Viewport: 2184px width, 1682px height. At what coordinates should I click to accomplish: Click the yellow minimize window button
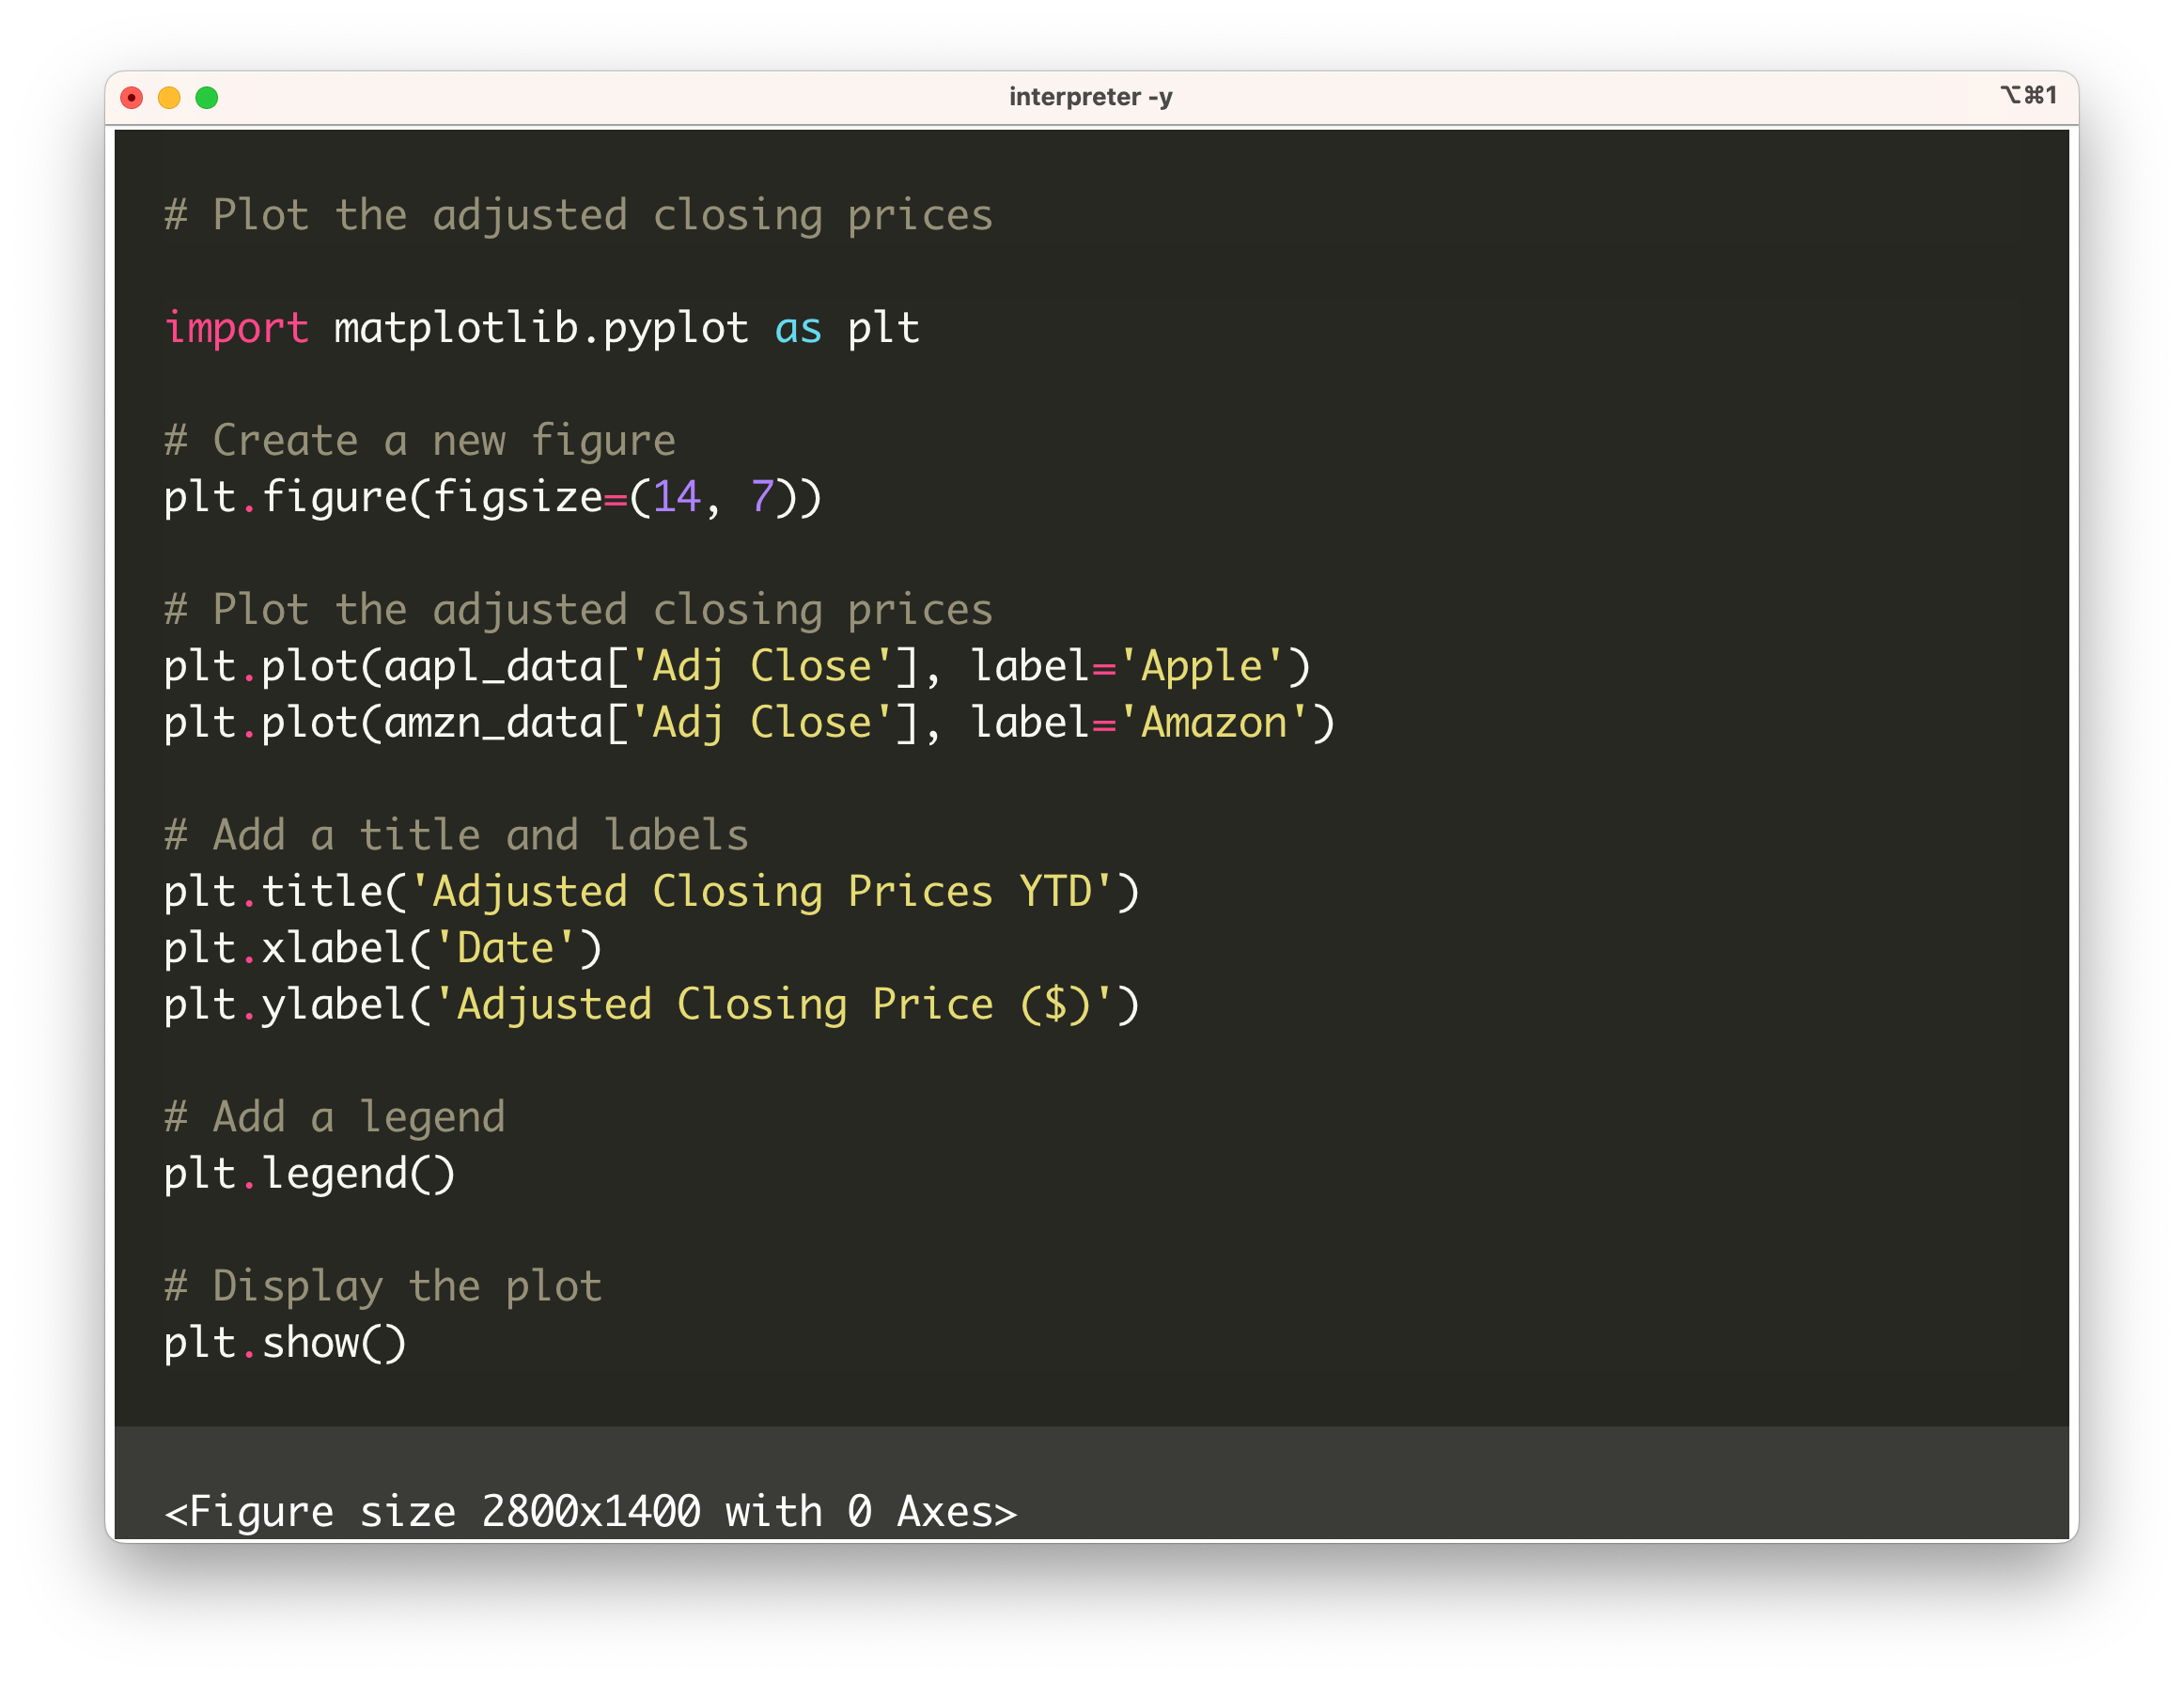(x=169, y=97)
